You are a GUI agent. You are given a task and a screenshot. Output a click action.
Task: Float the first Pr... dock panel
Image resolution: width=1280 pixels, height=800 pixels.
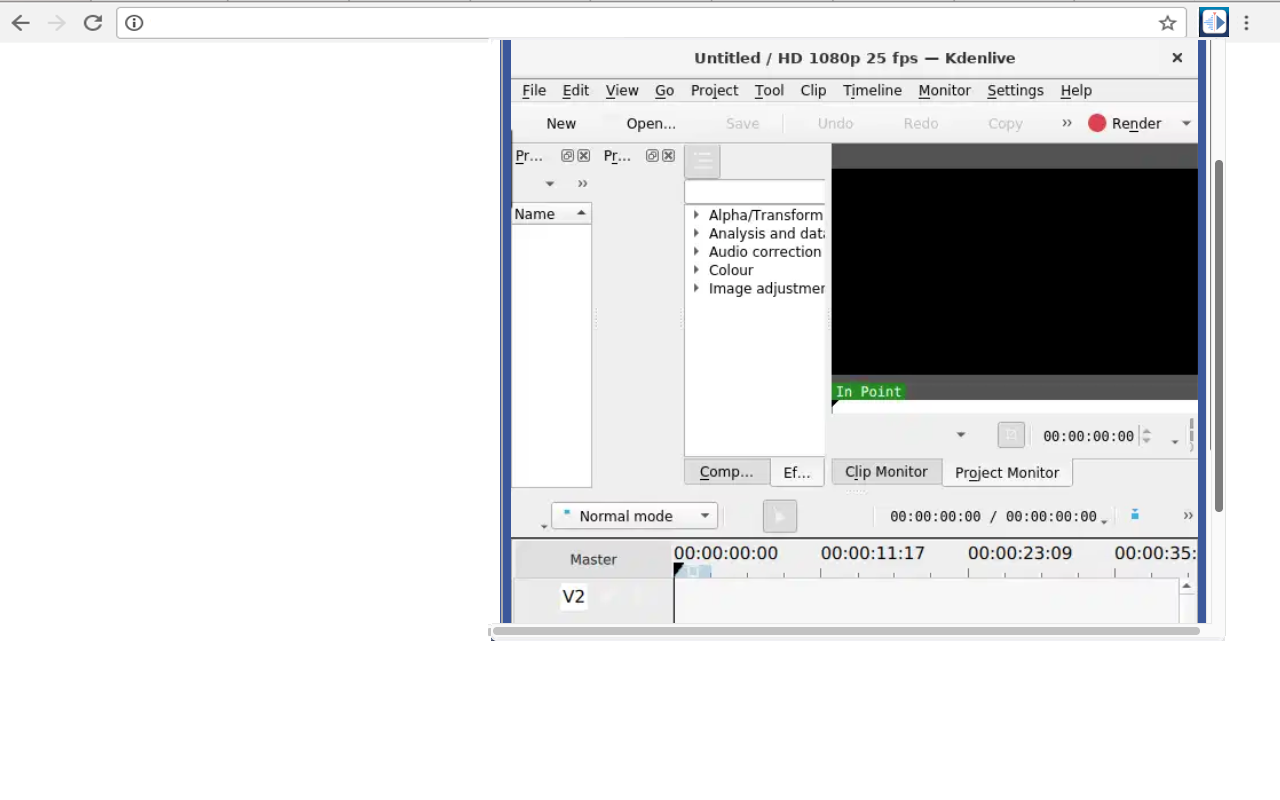point(567,156)
